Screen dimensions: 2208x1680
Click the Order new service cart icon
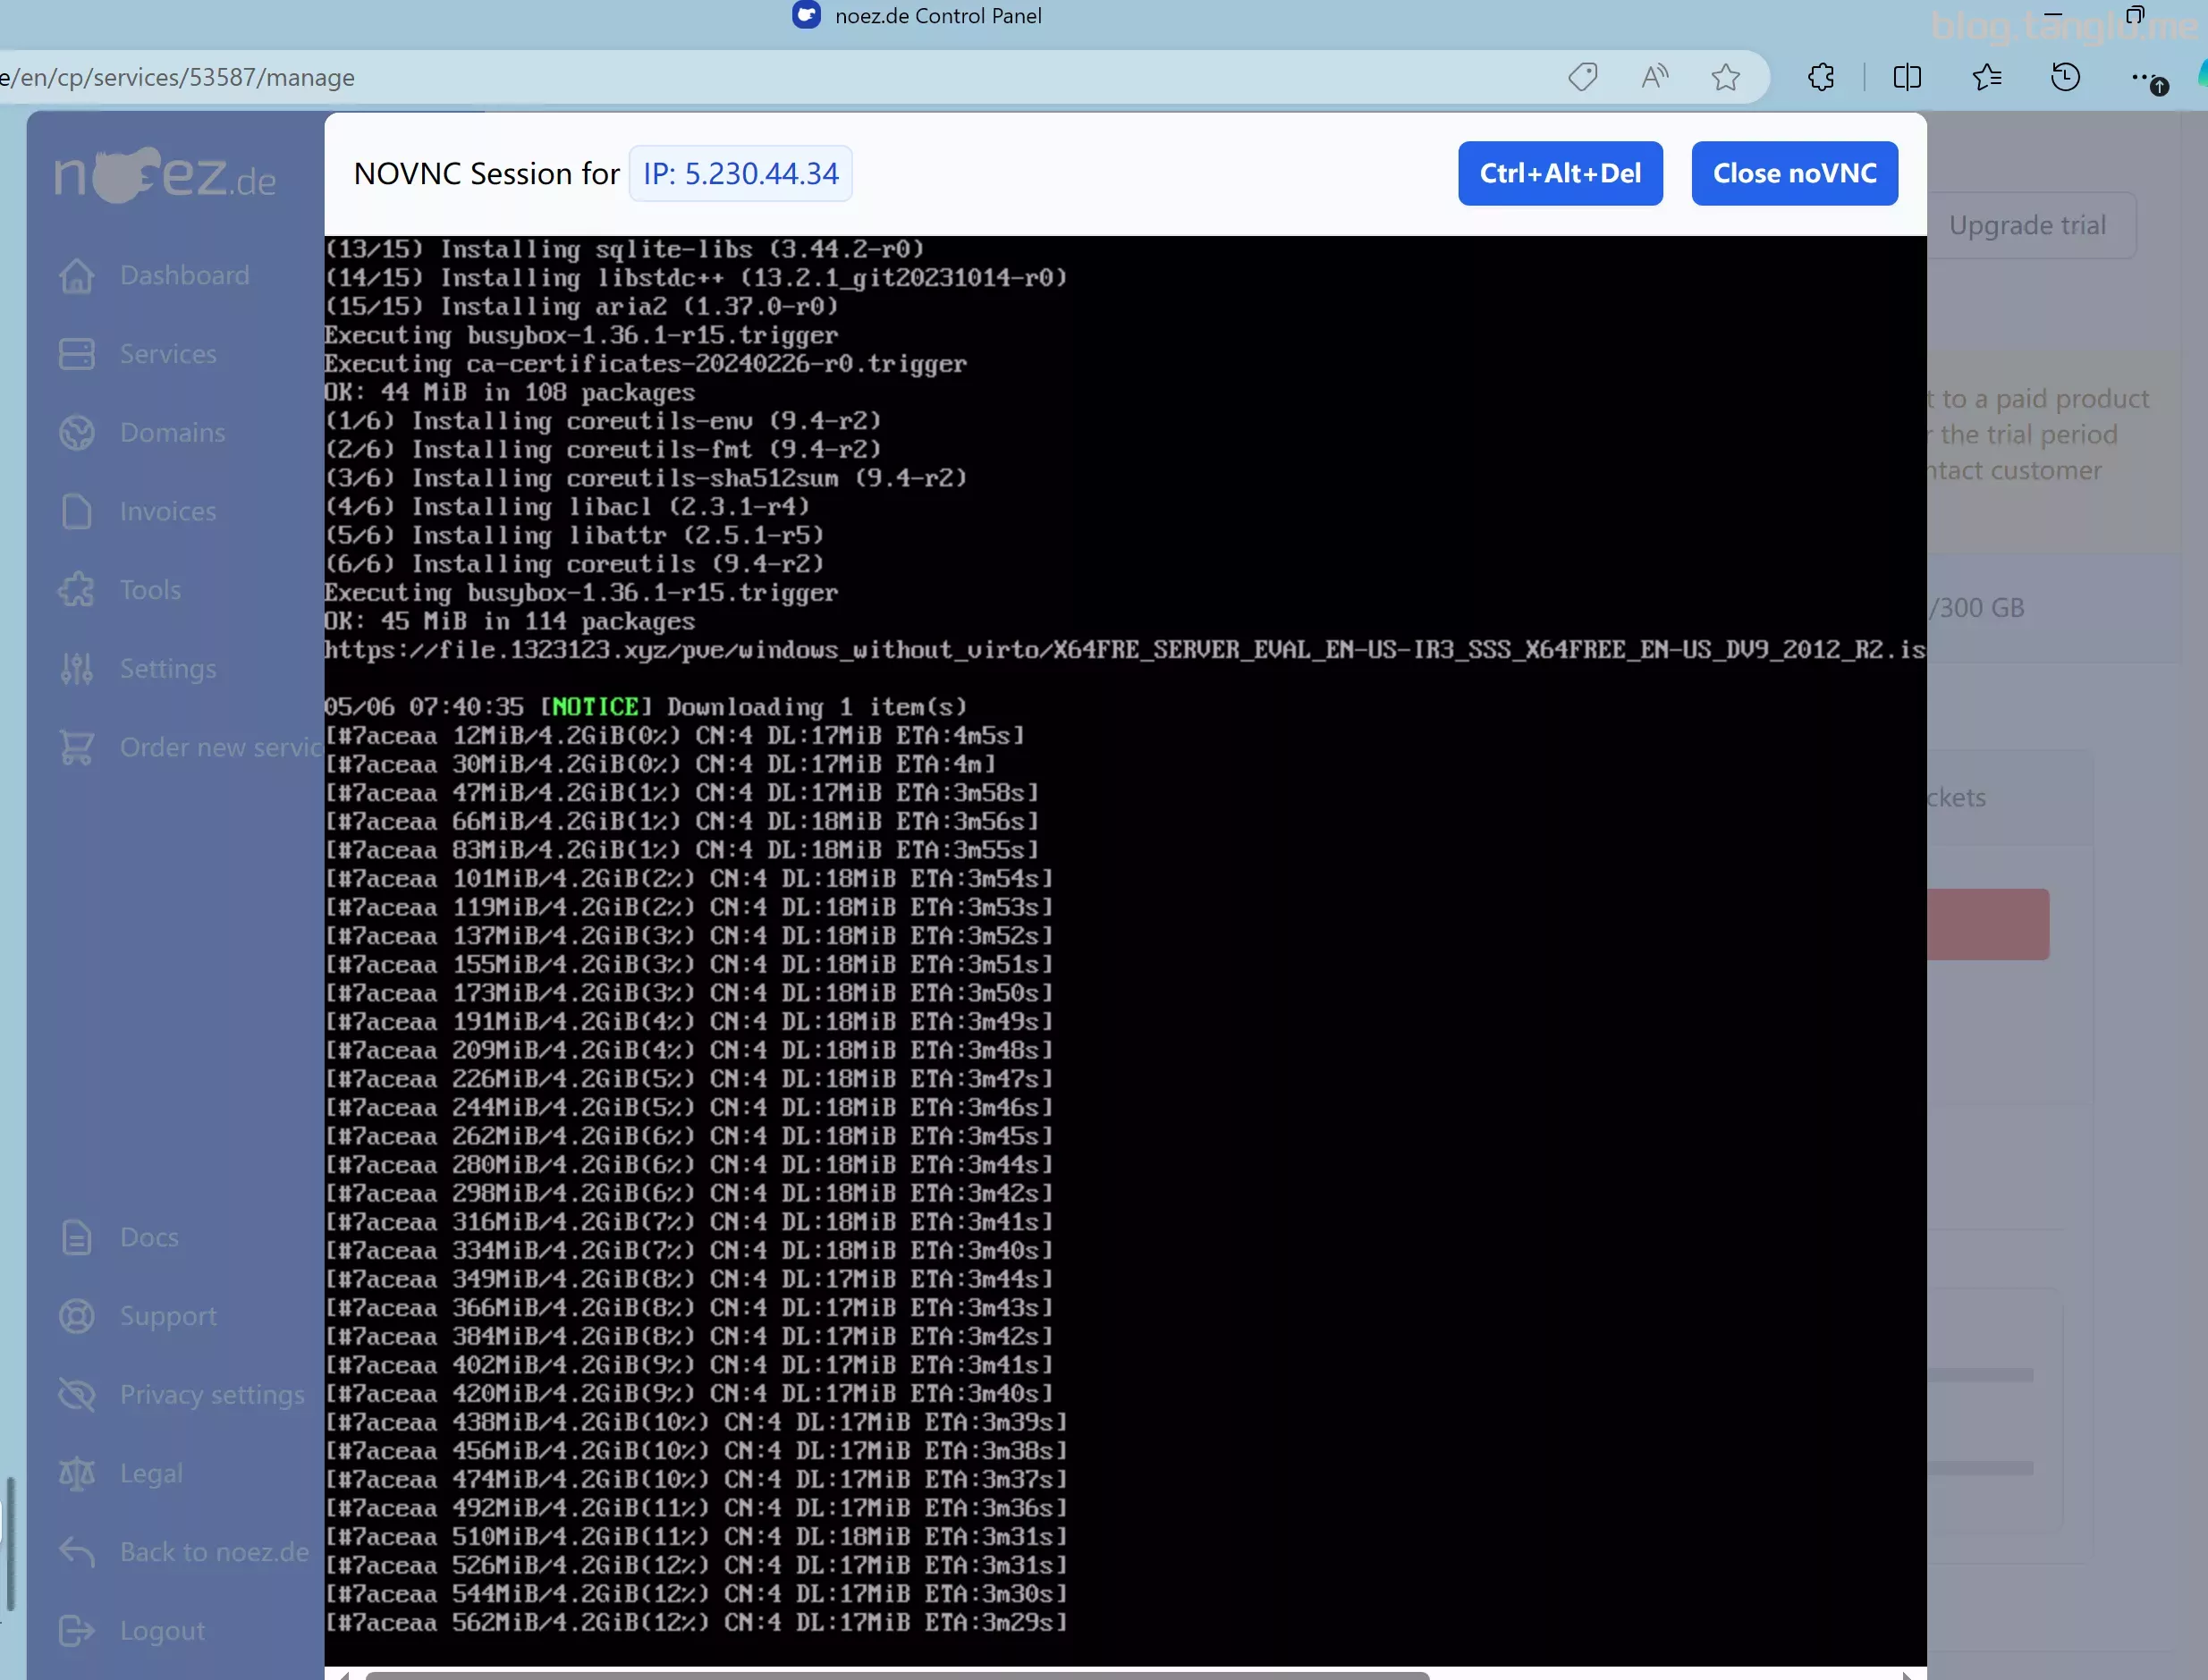[77, 747]
